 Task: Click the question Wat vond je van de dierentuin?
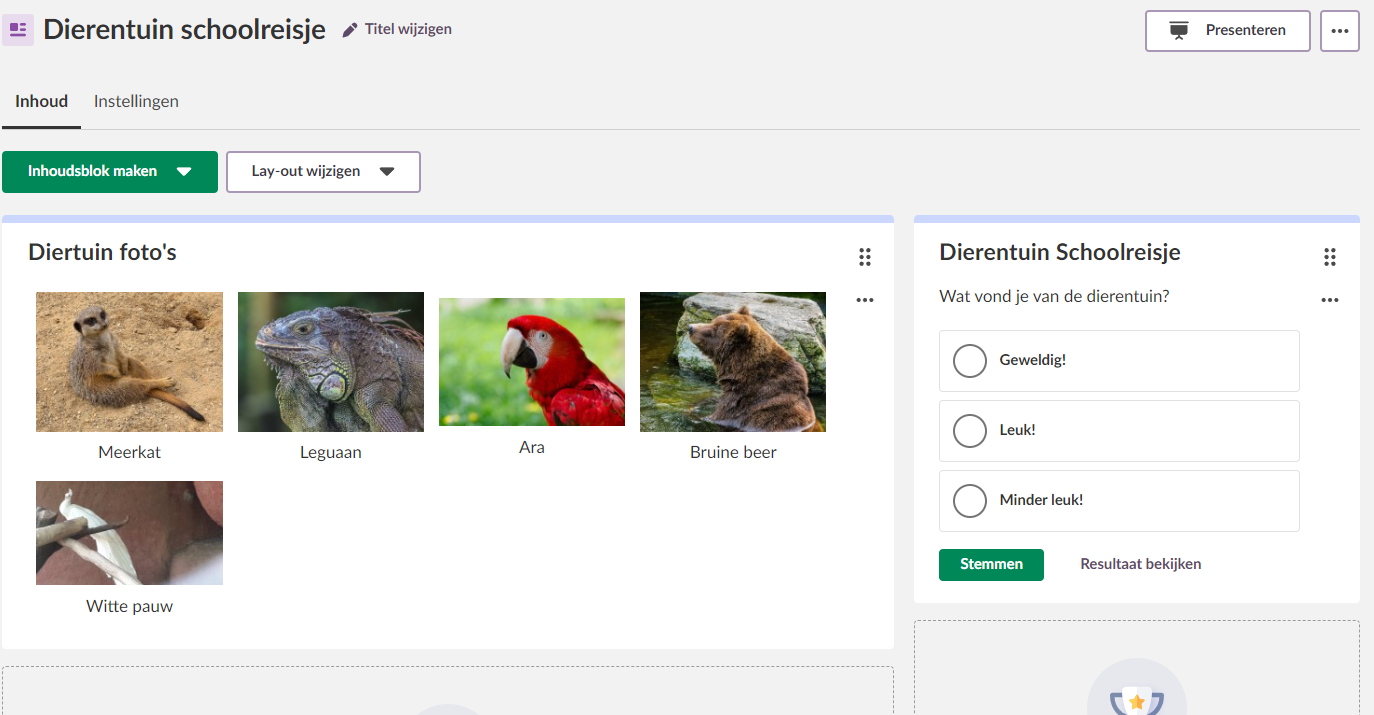1054,297
